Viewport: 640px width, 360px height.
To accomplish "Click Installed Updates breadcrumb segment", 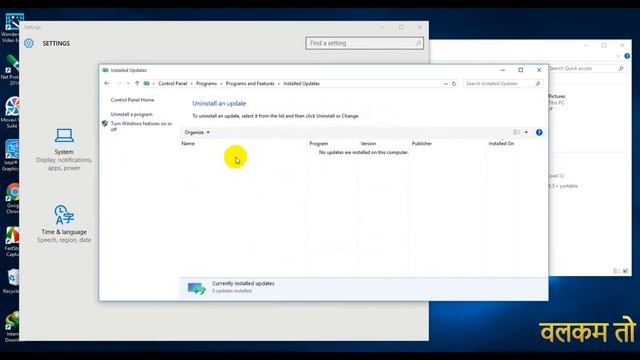I will tap(302, 83).
